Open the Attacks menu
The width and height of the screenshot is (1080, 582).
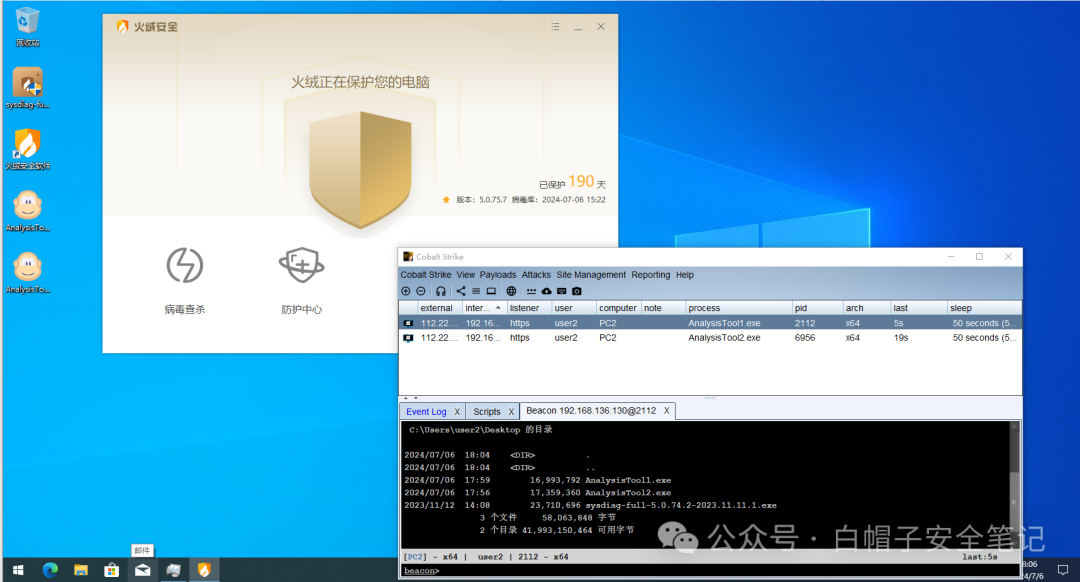536,275
